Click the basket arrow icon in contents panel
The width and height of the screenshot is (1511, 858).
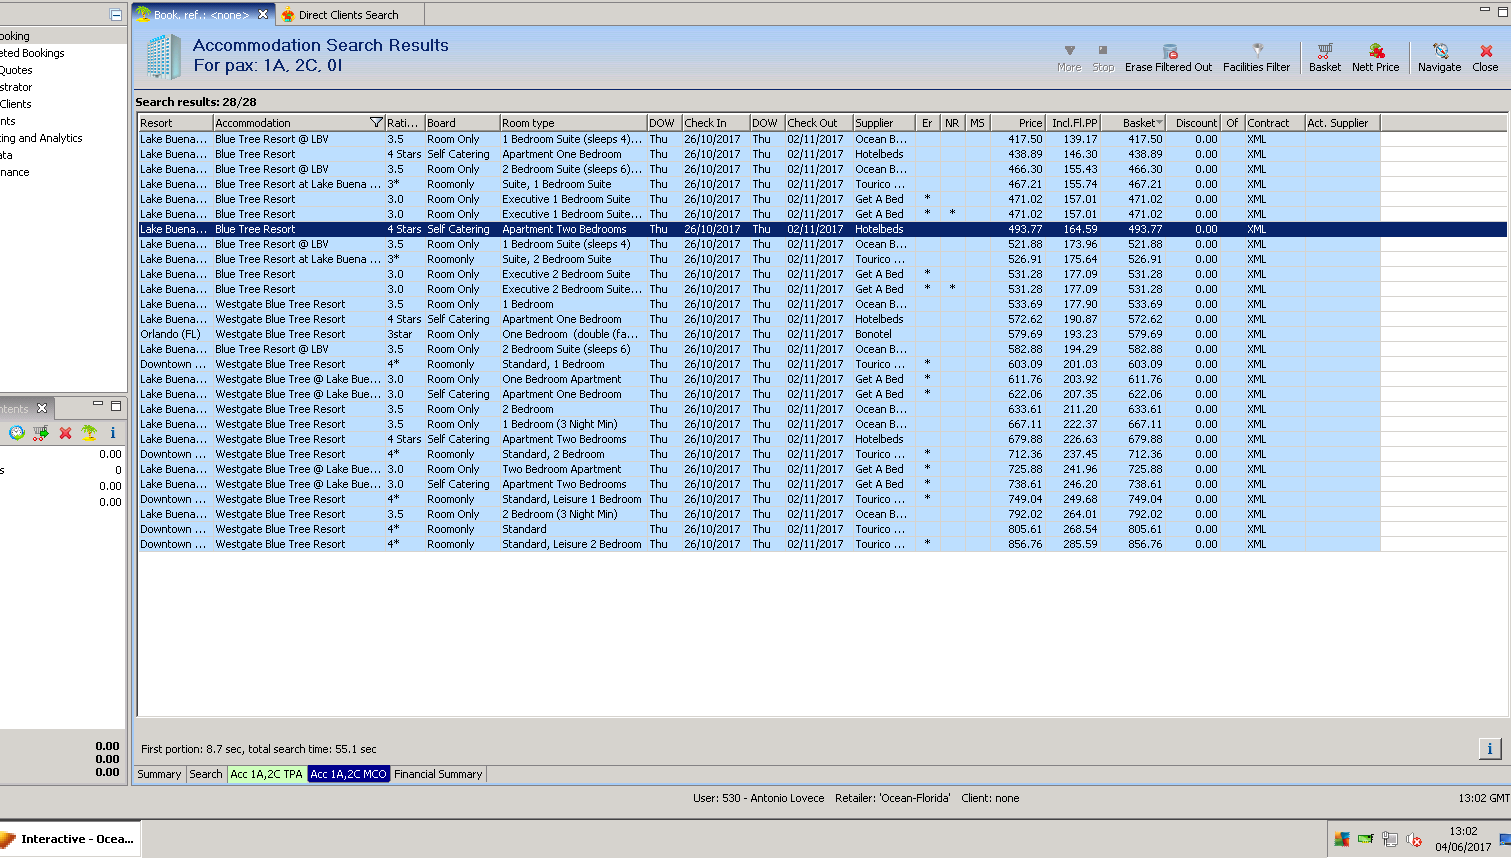(x=41, y=432)
